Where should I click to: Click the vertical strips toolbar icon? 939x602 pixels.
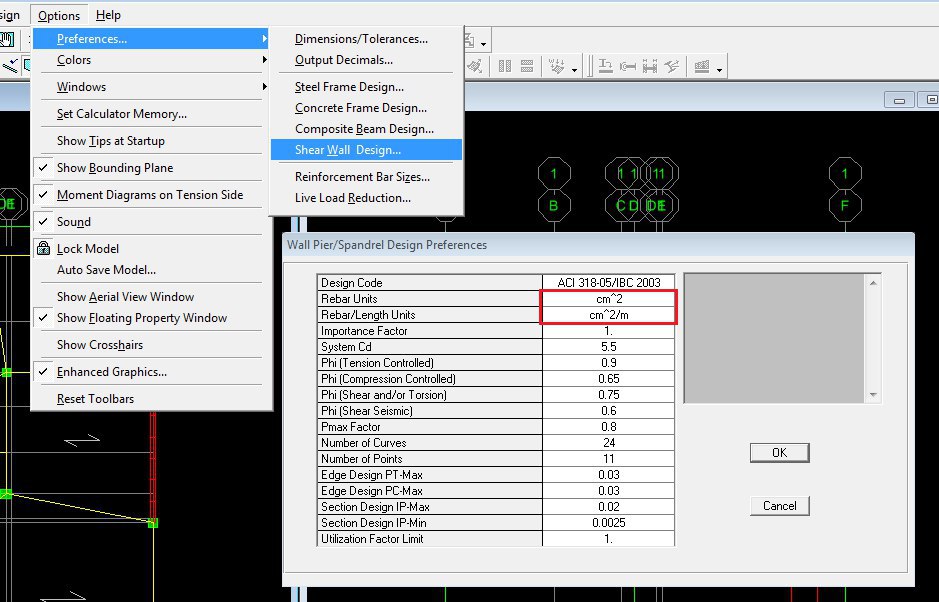(505, 66)
